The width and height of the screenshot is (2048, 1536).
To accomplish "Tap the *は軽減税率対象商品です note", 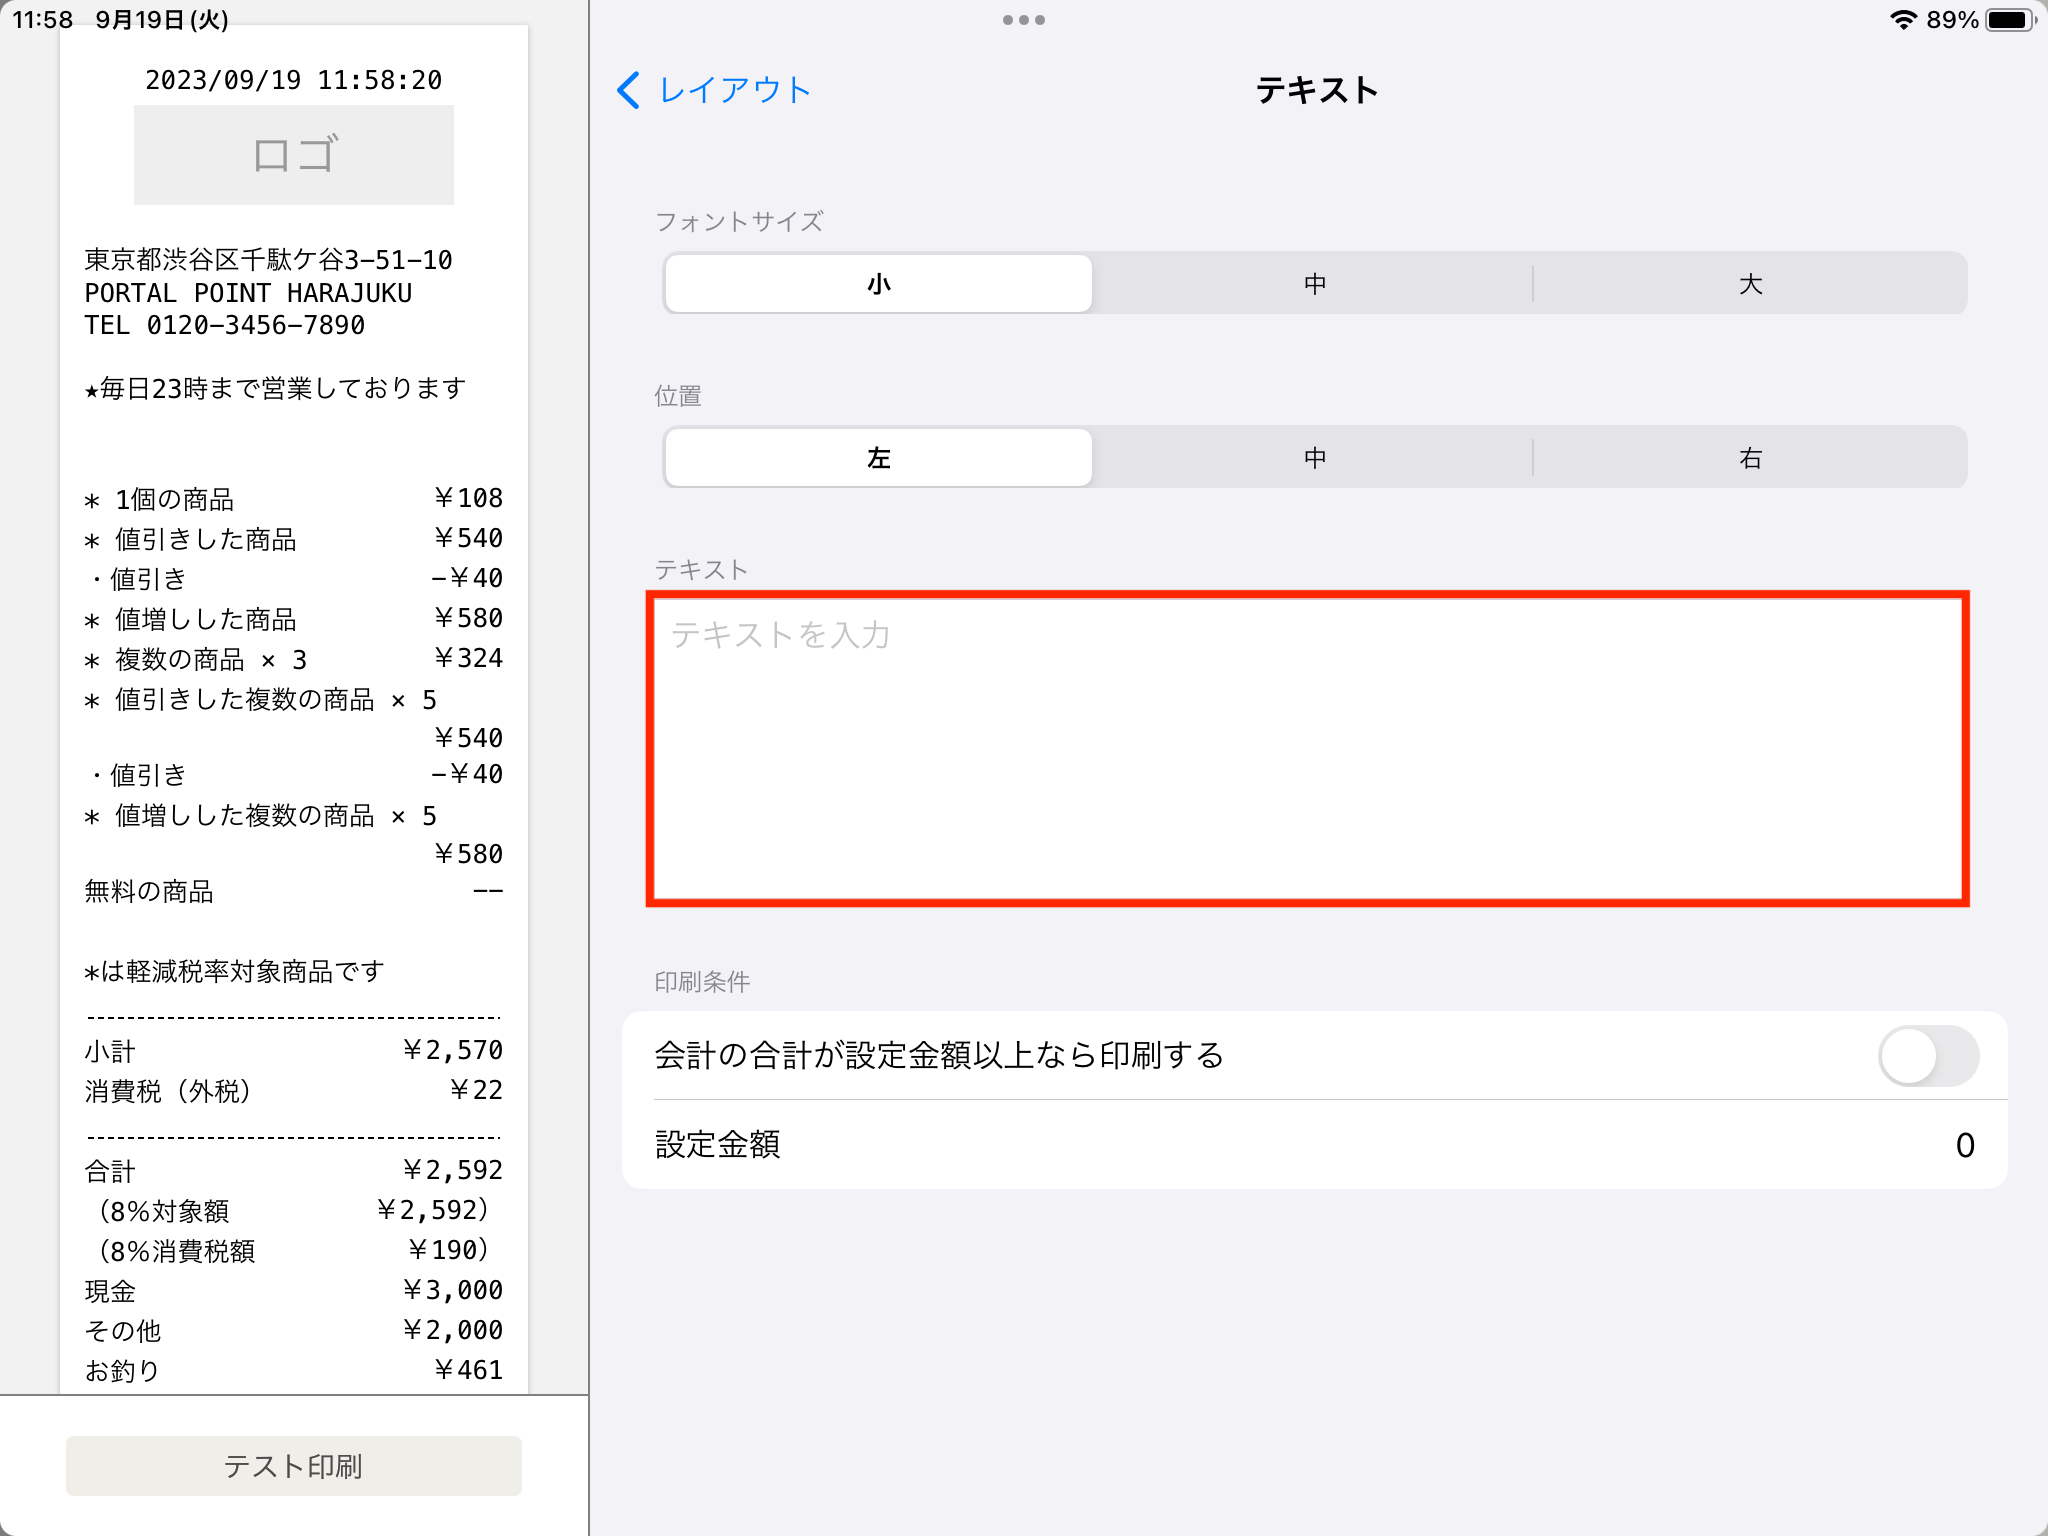I will tap(234, 971).
